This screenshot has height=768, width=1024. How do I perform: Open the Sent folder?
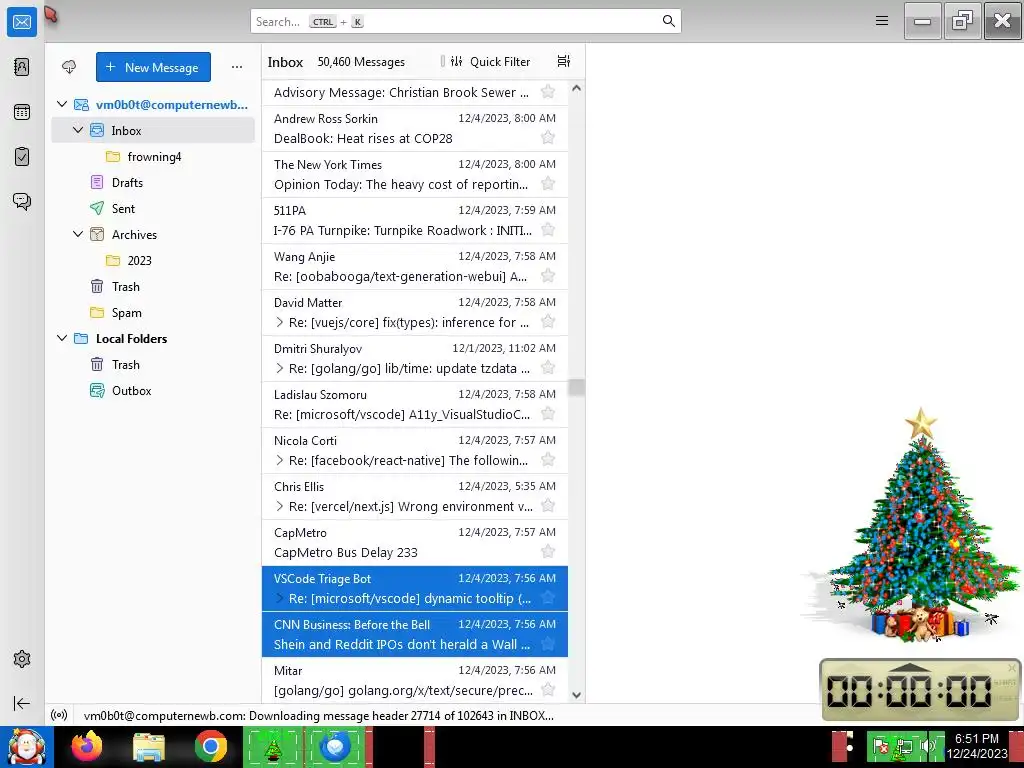coord(153,208)
